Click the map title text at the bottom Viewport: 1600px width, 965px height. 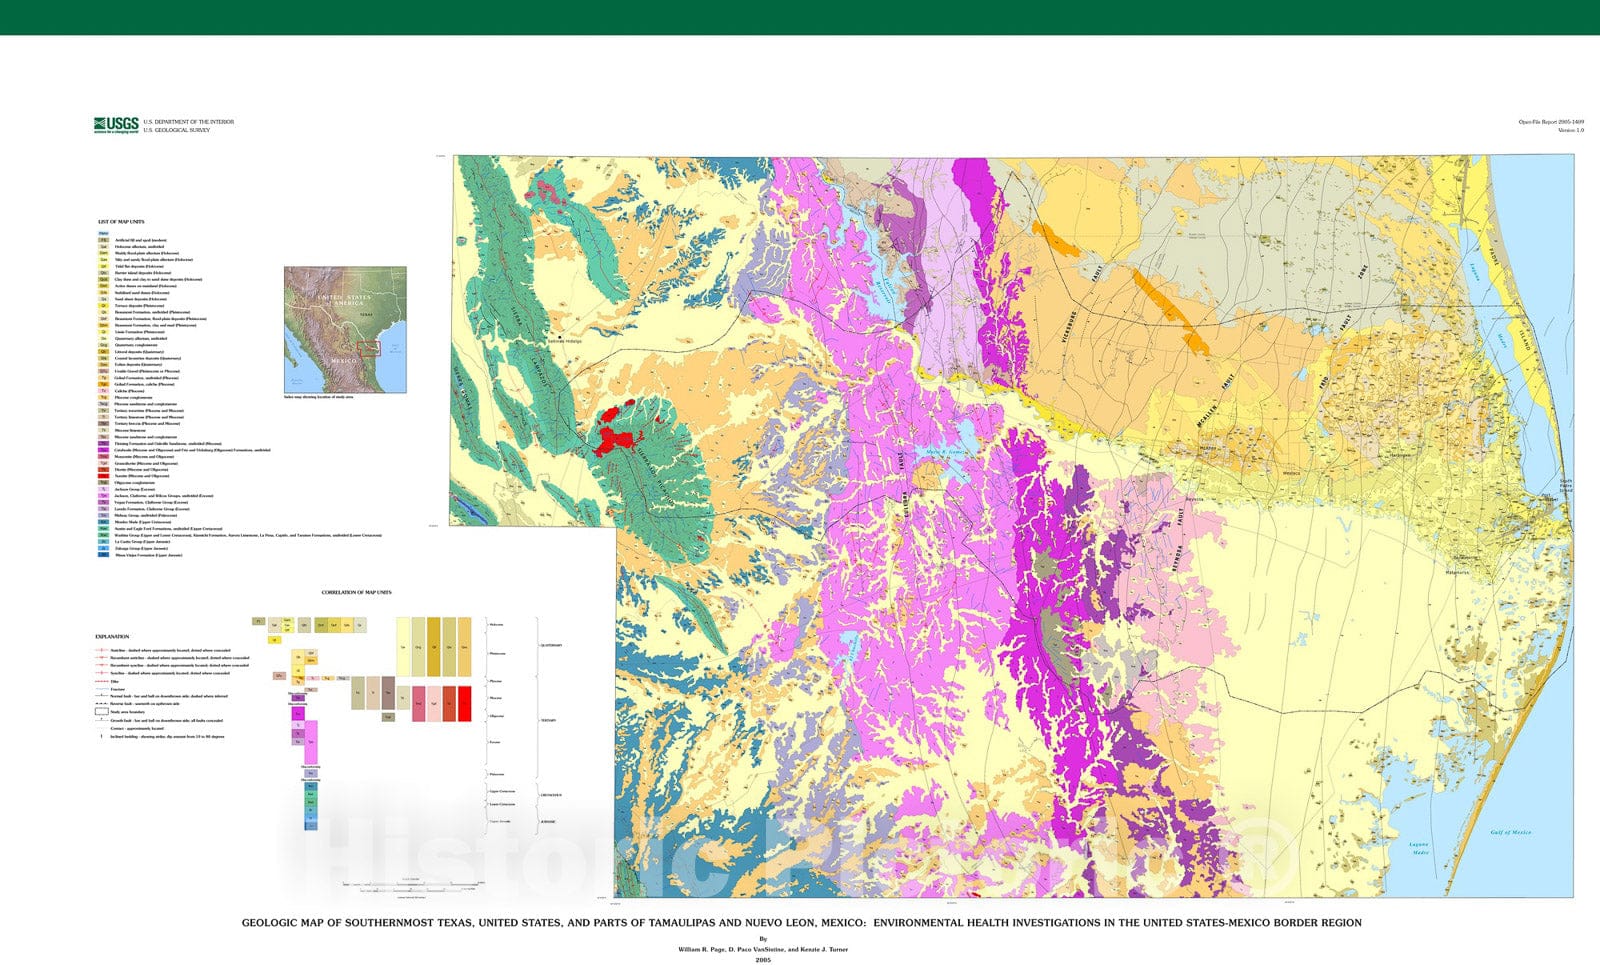(801, 923)
